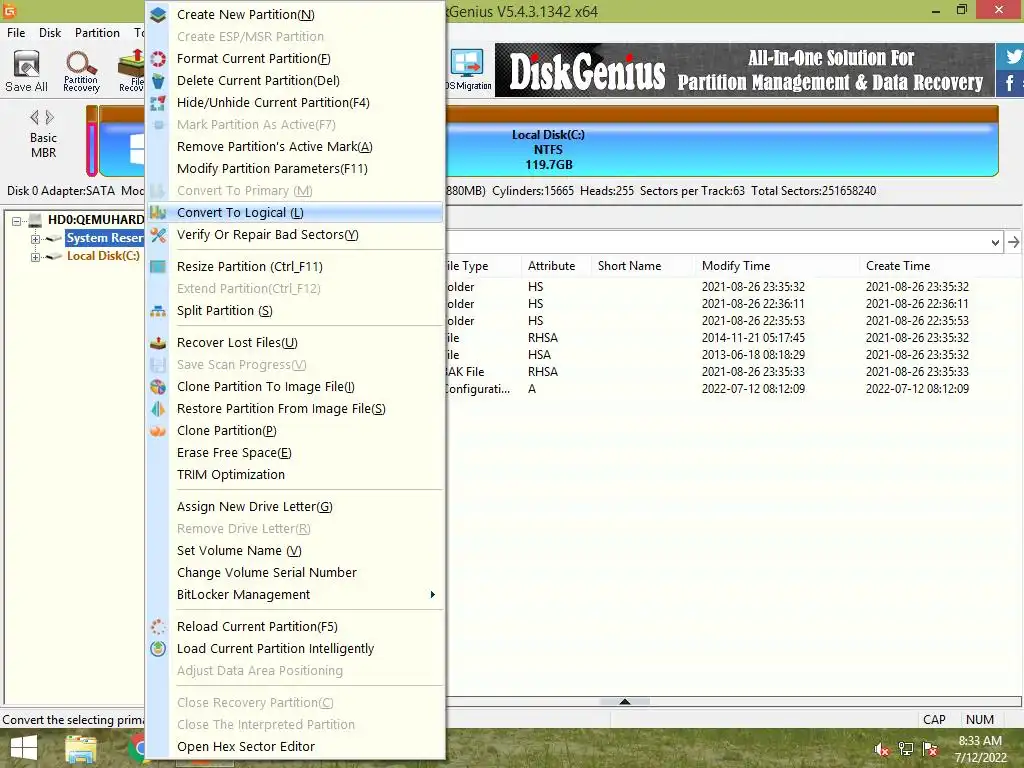Screen dimensions: 1024x768
Task: Open Partition Recovery toolbar tool
Action: (x=81, y=71)
